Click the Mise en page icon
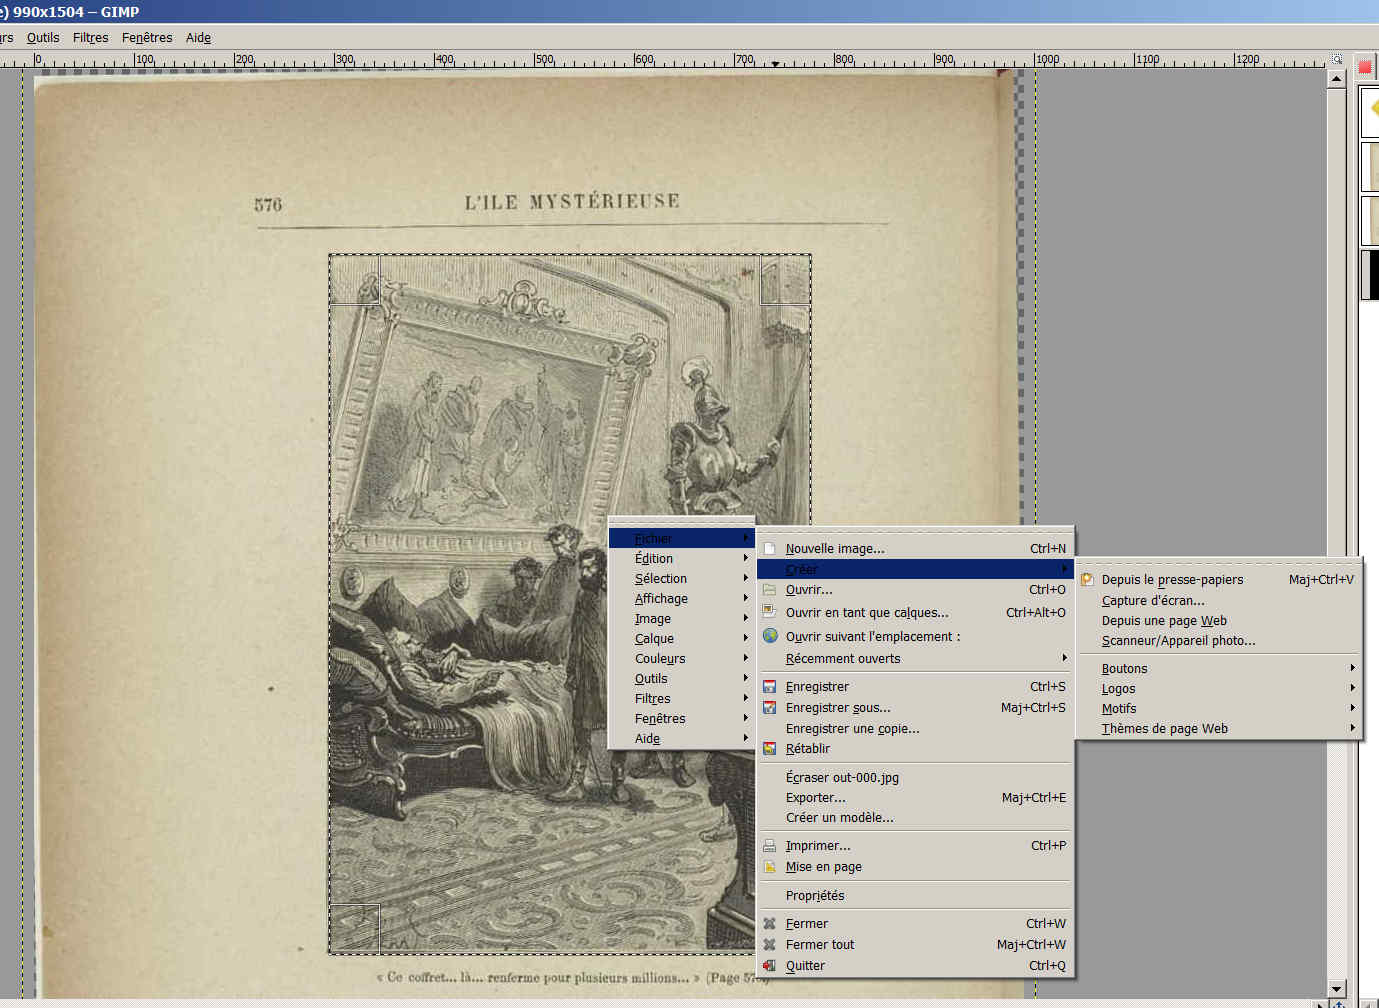 point(769,867)
